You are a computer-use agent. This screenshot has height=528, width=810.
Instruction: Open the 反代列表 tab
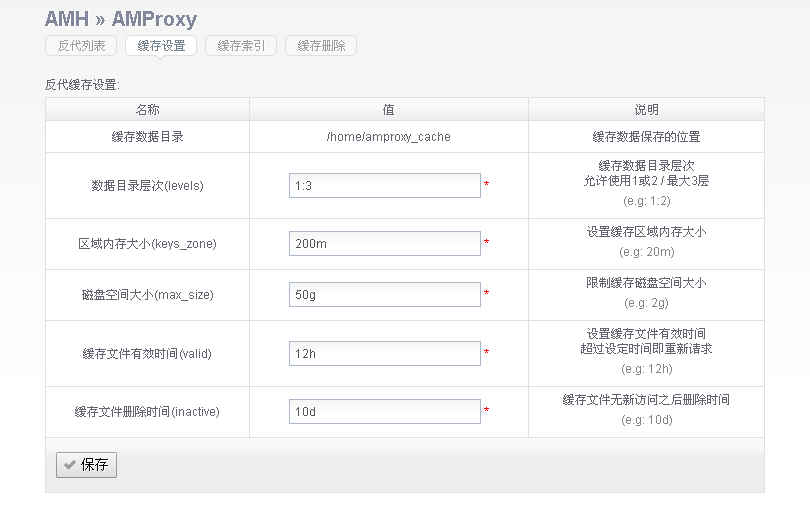81,46
